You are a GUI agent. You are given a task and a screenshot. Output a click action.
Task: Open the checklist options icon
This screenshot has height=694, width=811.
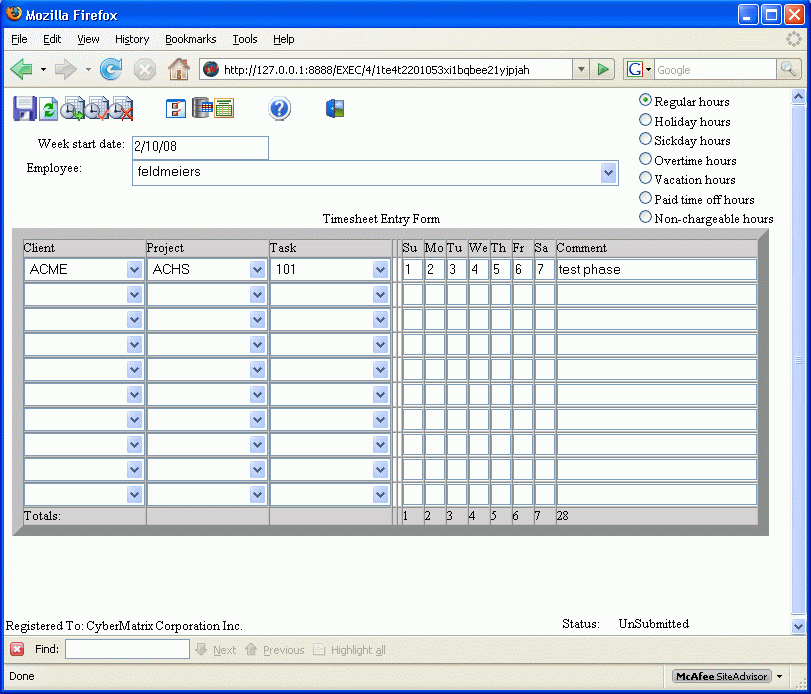[x=176, y=109]
